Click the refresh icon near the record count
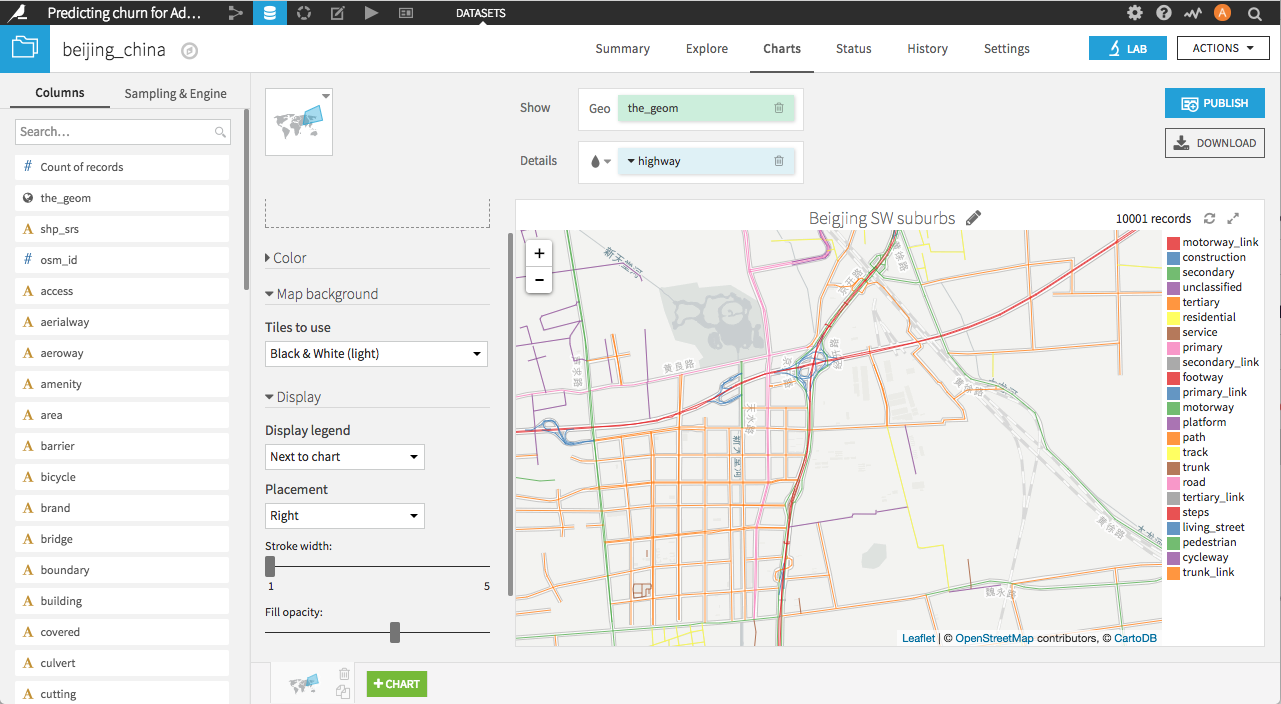Viewport: 1281px width, 704px height. [x=1210, y=218]
